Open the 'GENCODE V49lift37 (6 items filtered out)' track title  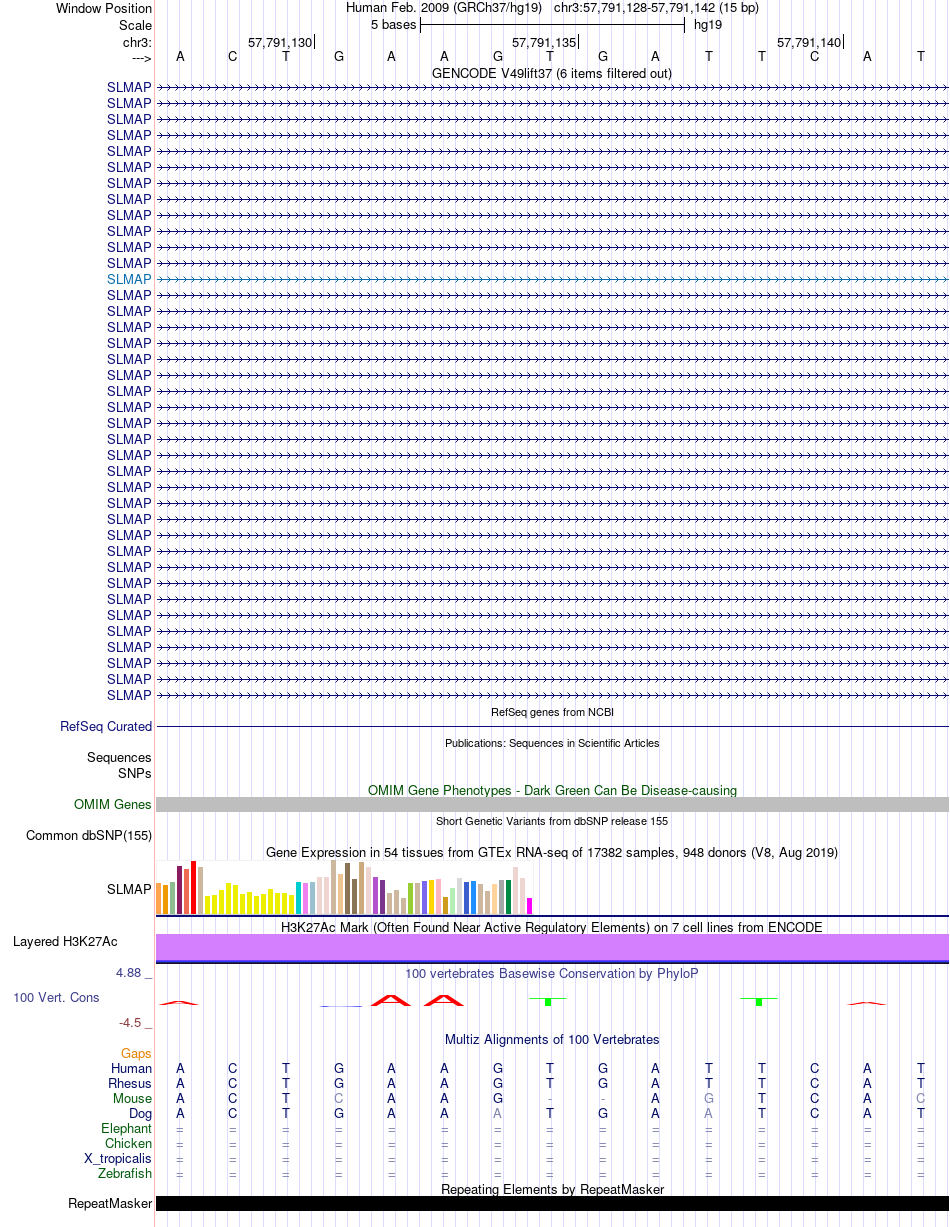(552, 73)
